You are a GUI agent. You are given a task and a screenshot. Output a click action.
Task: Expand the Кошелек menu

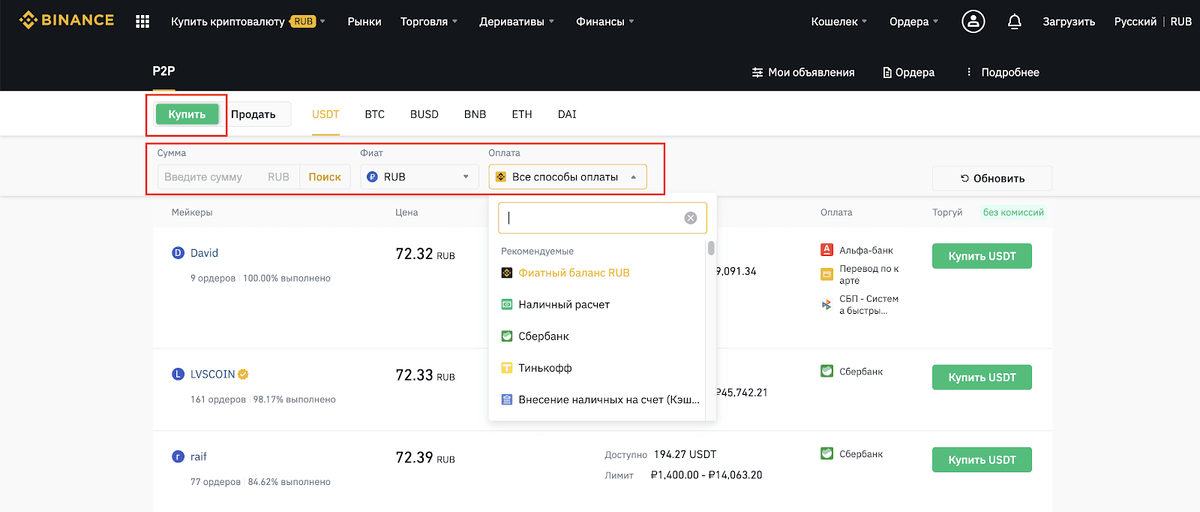click(839, 21)
